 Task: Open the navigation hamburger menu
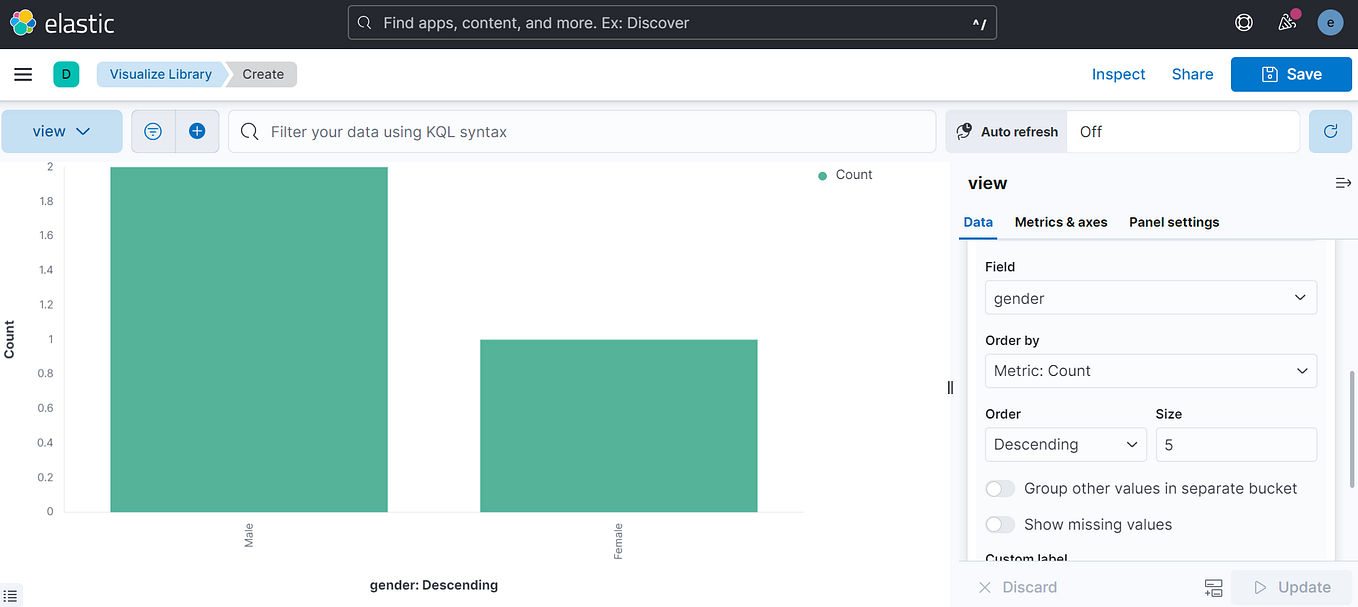[x=23, y=74]
